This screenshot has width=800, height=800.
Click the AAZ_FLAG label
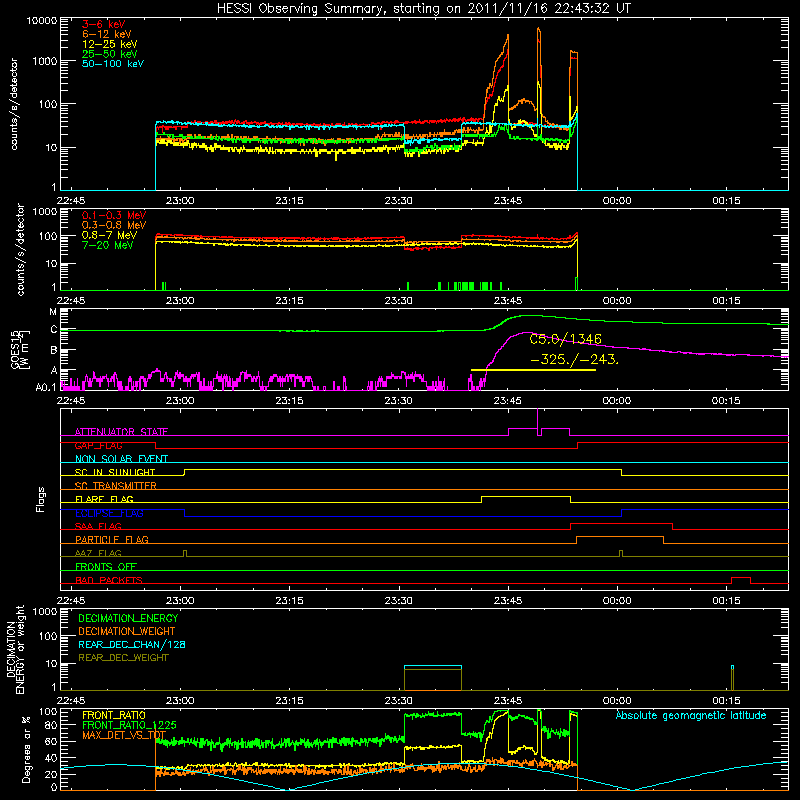[98, 553]
